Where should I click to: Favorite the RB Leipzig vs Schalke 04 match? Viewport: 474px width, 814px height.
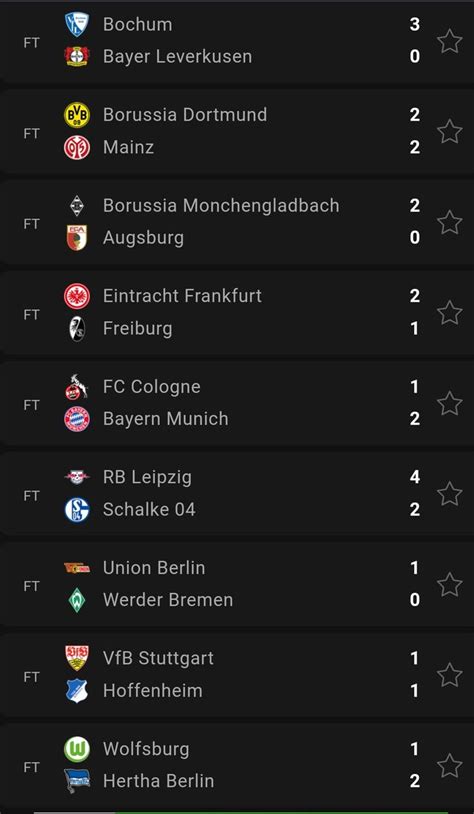pyautogui.click(x=450, y=494)
